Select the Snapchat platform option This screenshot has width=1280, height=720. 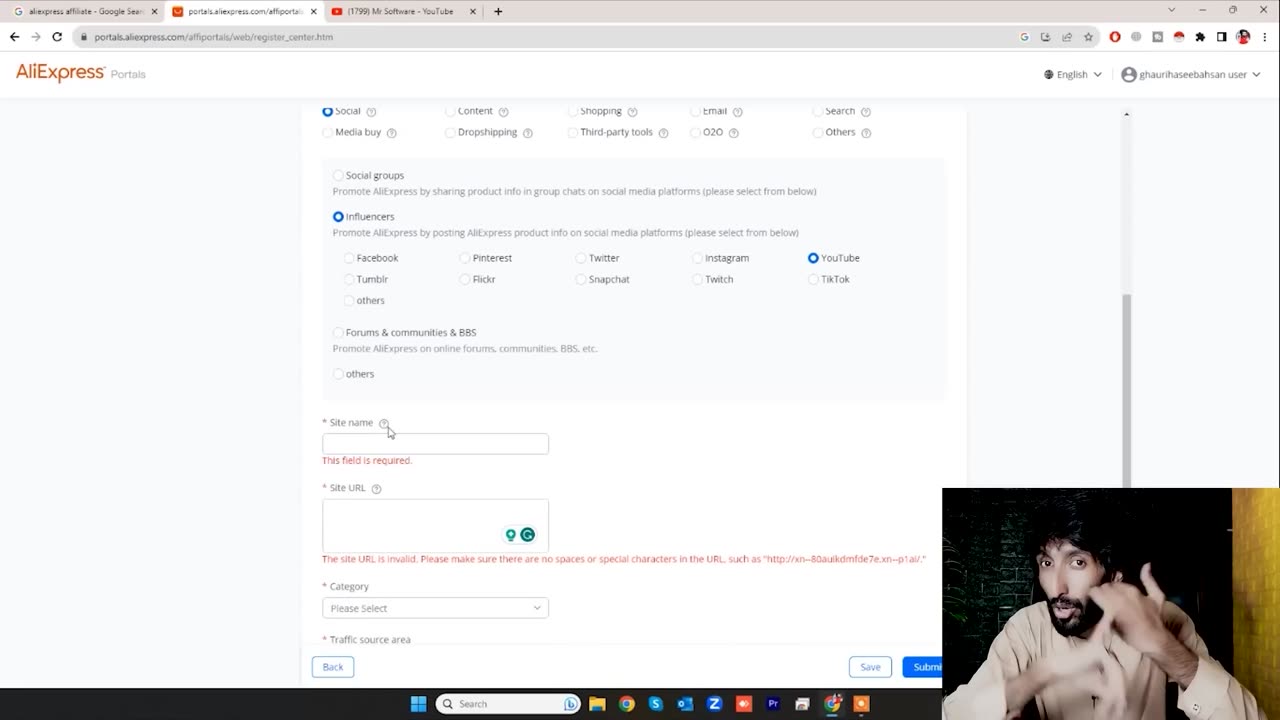581,279
